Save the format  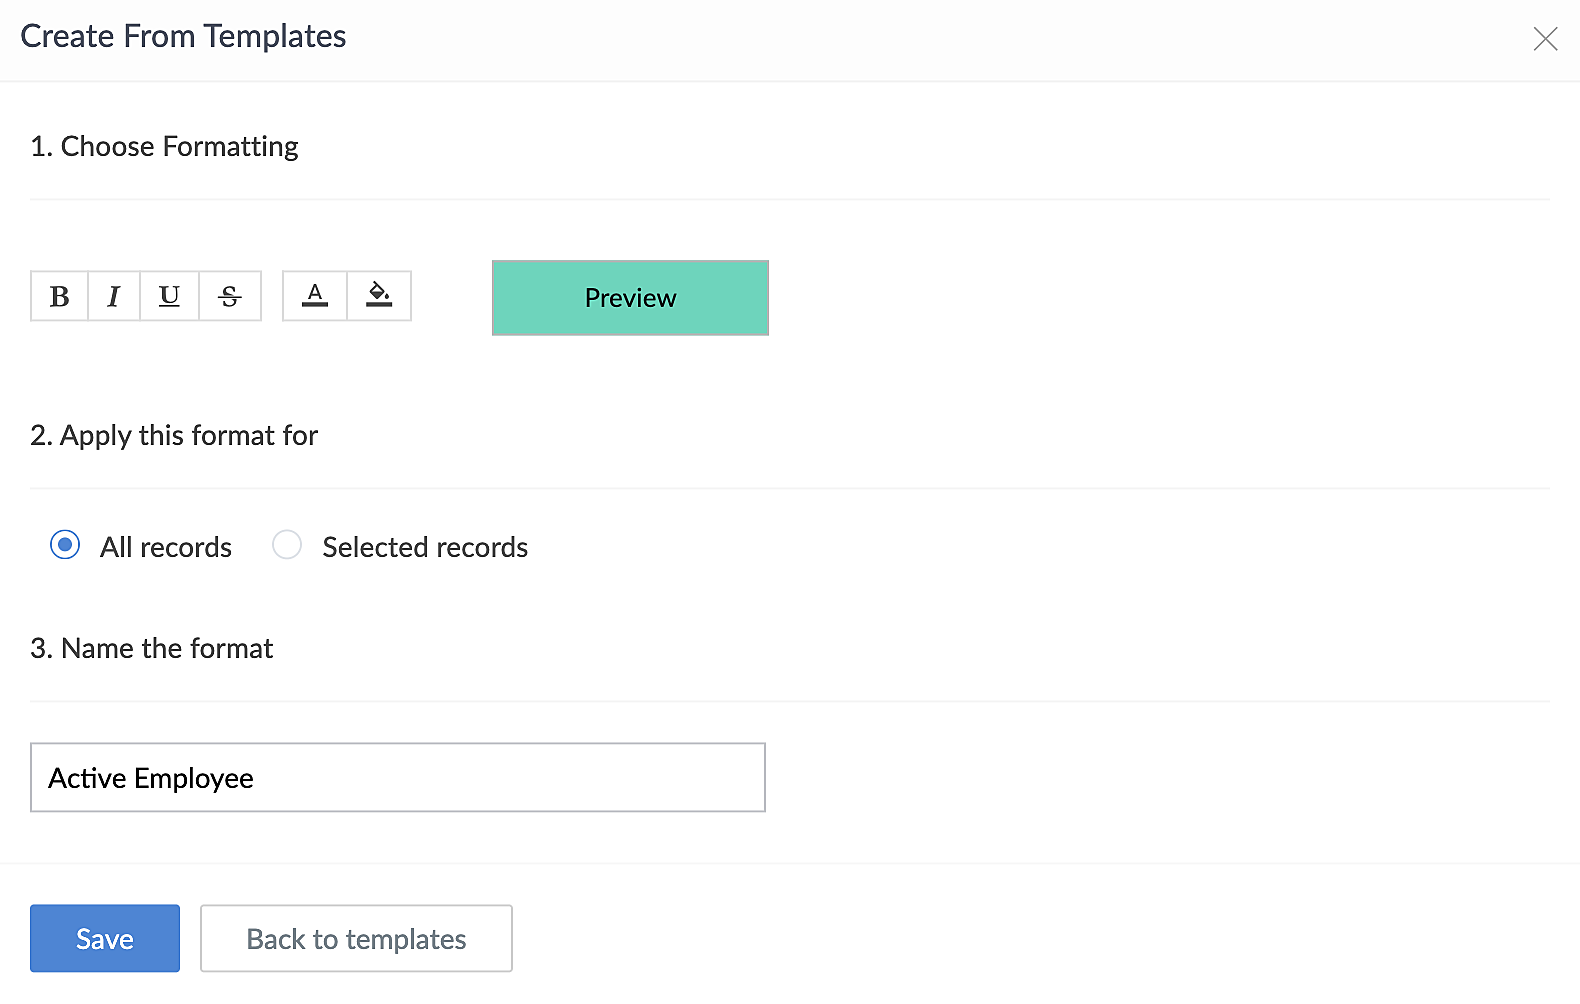[105, 938]
